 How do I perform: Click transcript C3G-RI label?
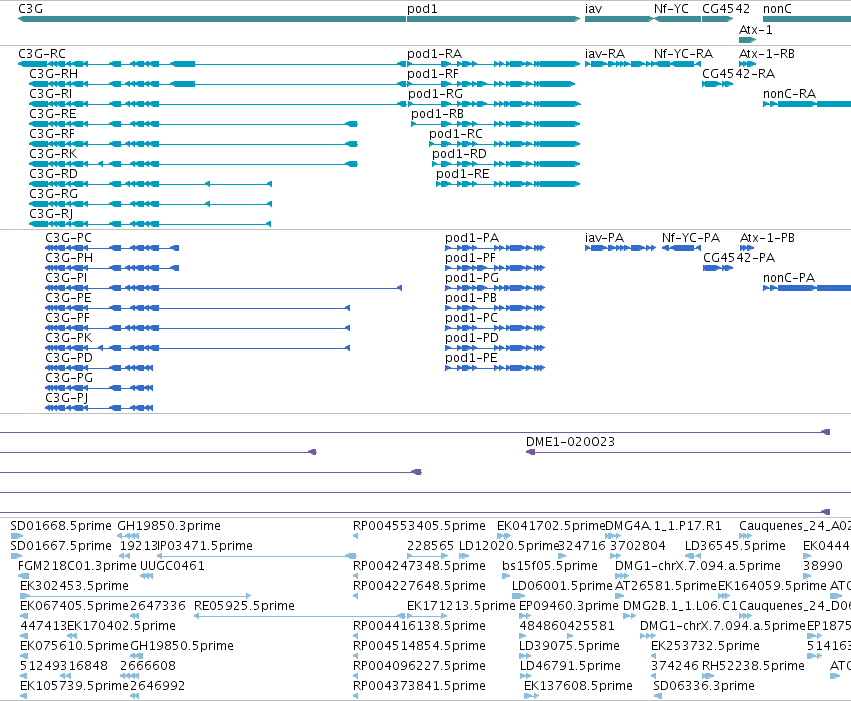pos(50,93)
